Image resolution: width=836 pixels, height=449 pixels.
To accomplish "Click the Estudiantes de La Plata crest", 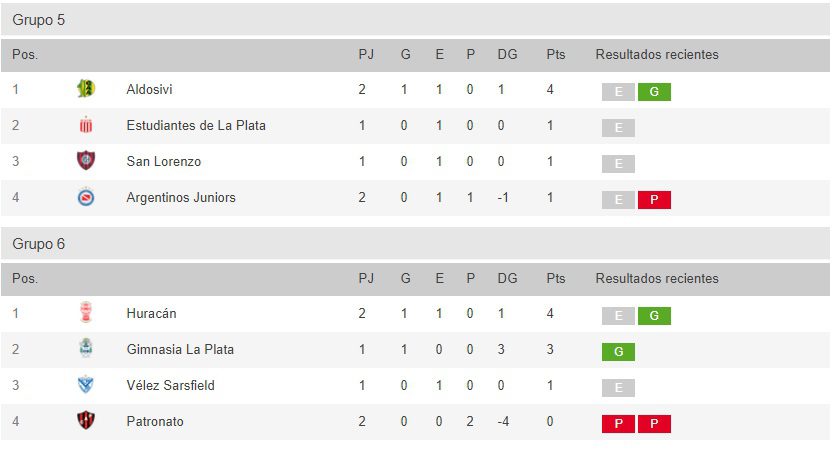I will tap(86, 125).
